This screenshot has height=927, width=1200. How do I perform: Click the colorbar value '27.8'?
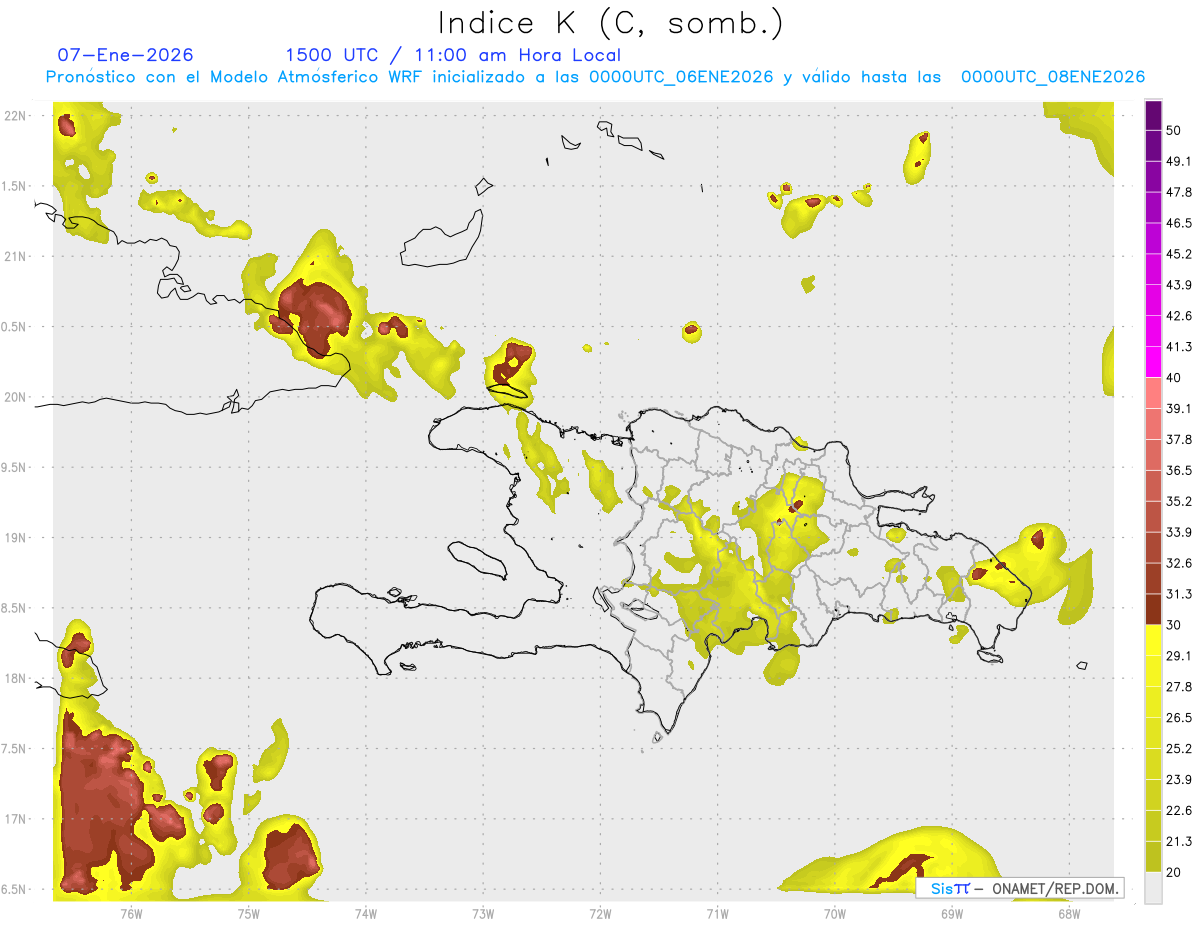pos(1179,687)
